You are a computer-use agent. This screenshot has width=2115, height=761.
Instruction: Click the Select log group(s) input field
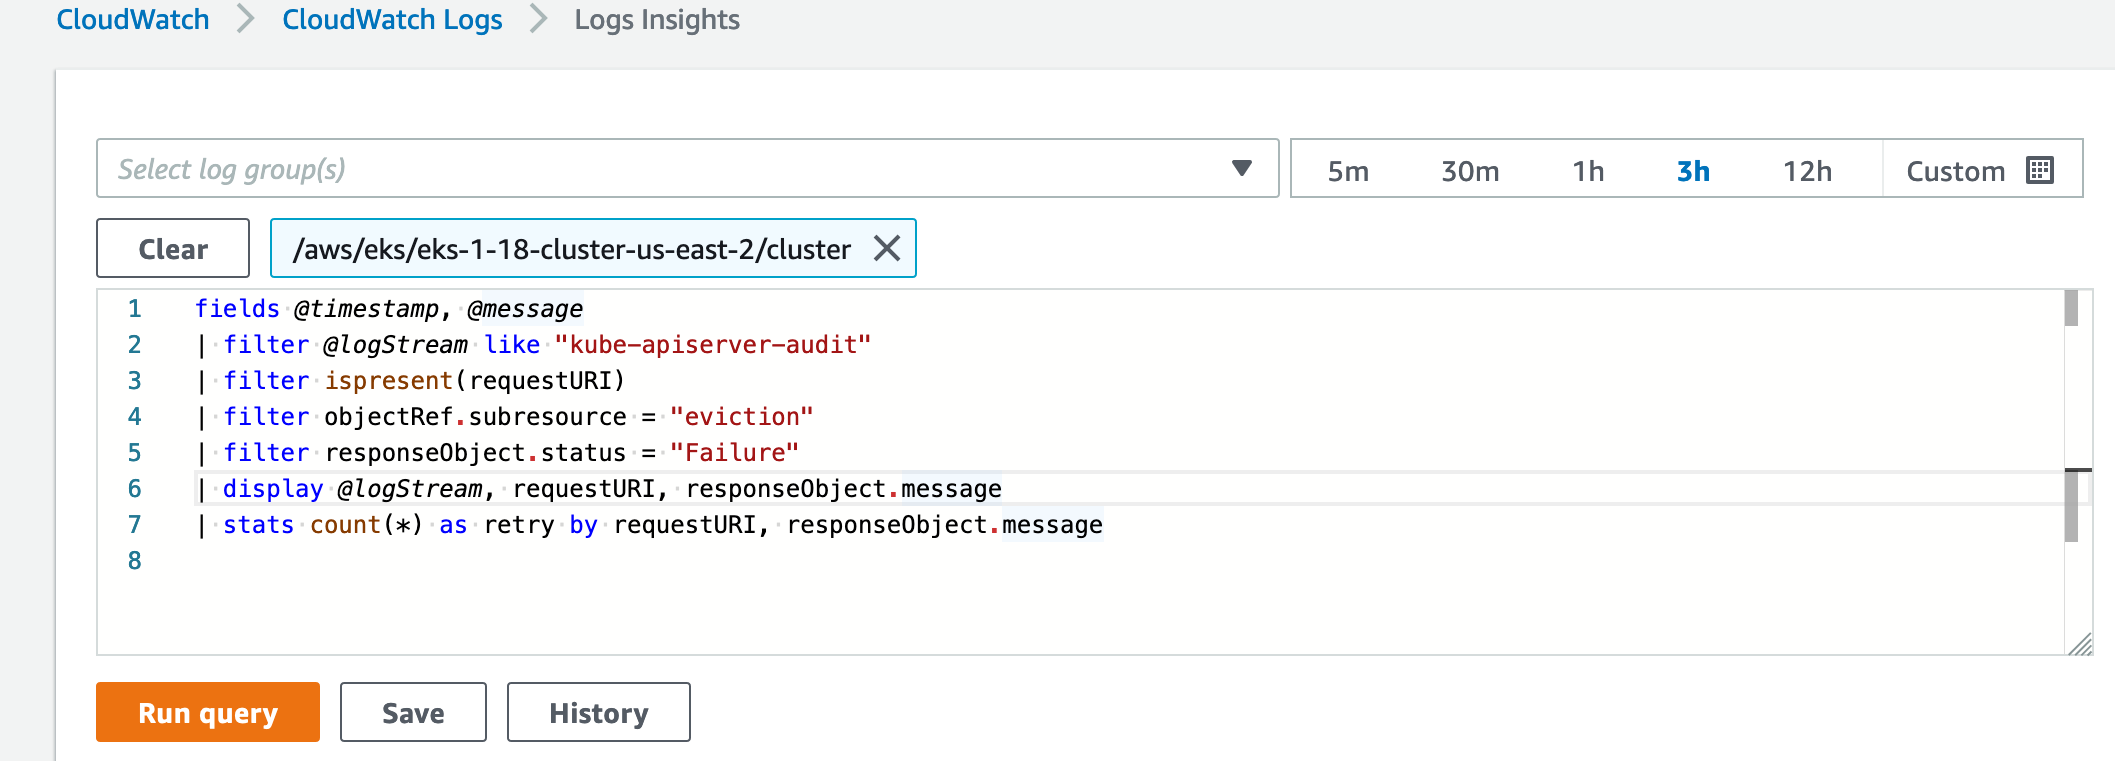(687, 168)
